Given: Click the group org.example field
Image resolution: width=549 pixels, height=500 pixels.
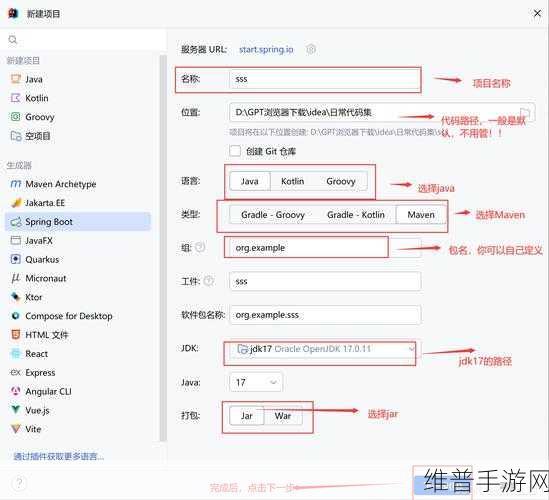Looking at the screenshot, I should 325,248.
